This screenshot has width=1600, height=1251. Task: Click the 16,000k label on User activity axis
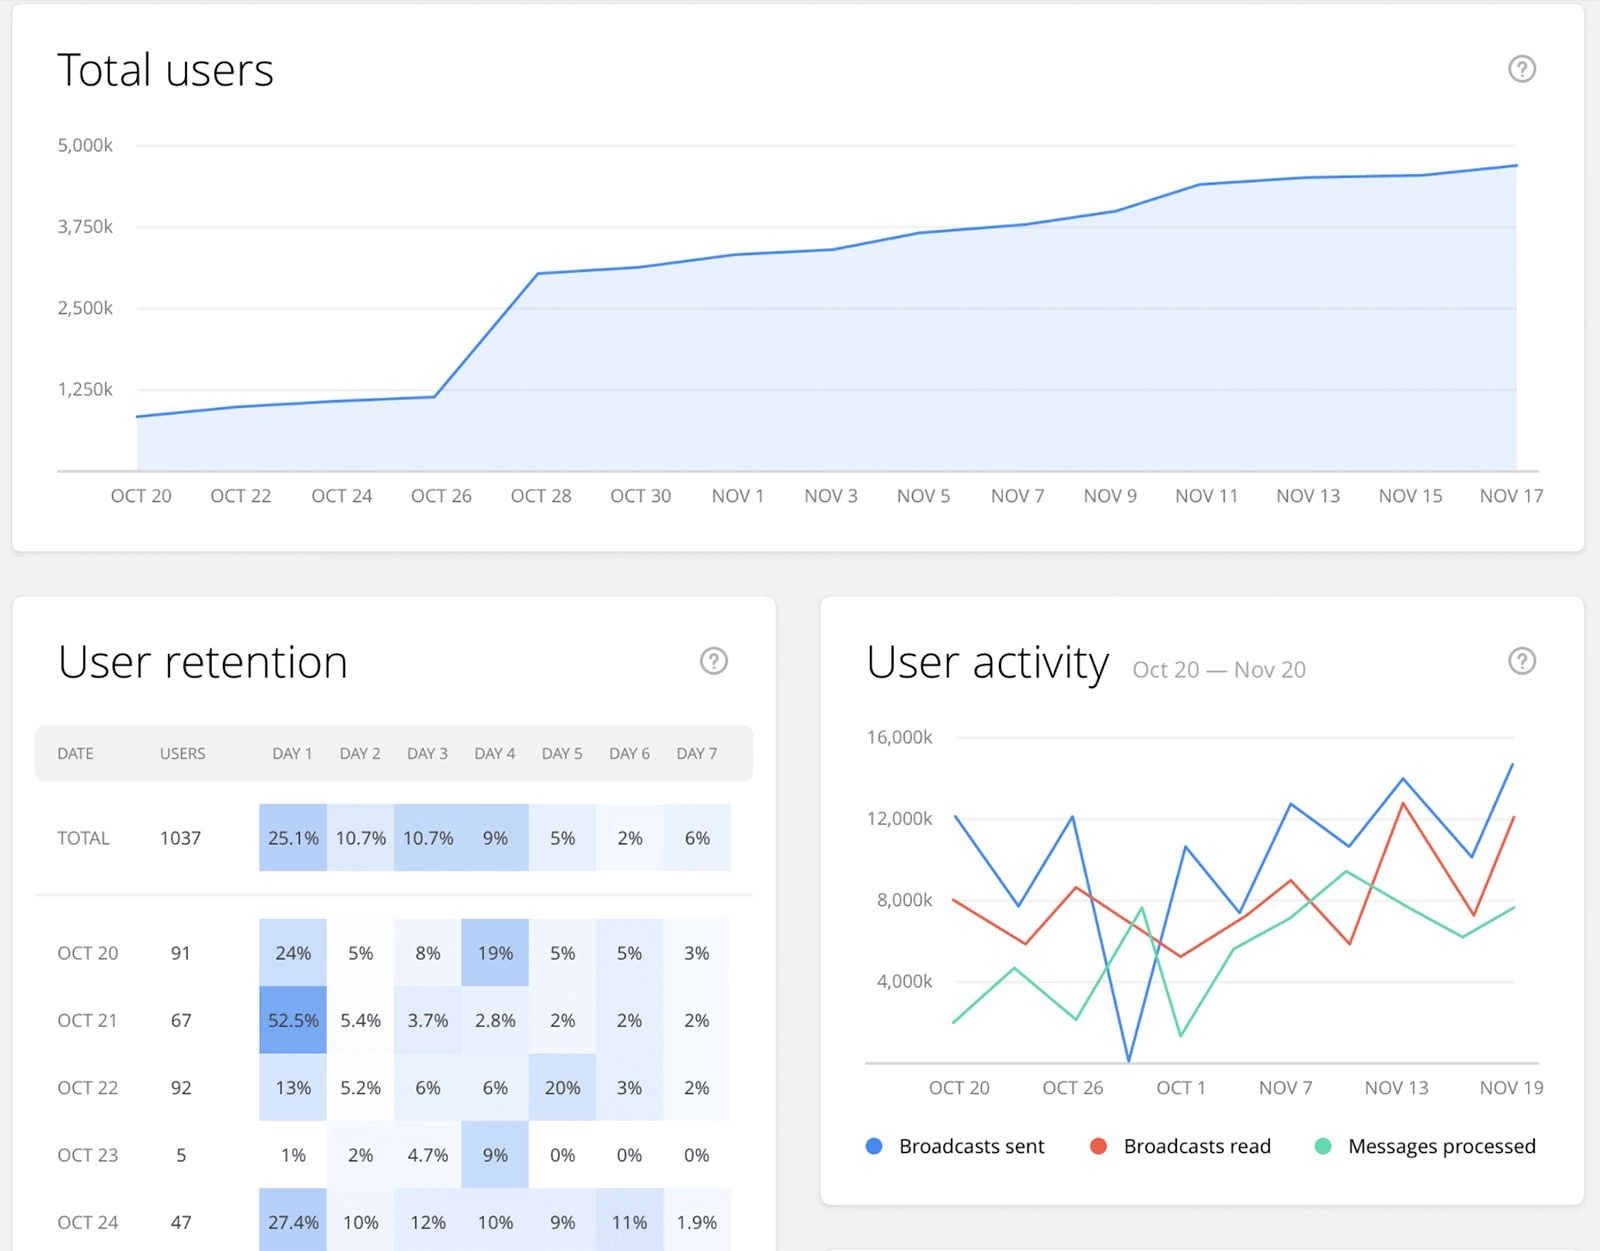coord(899,737)
